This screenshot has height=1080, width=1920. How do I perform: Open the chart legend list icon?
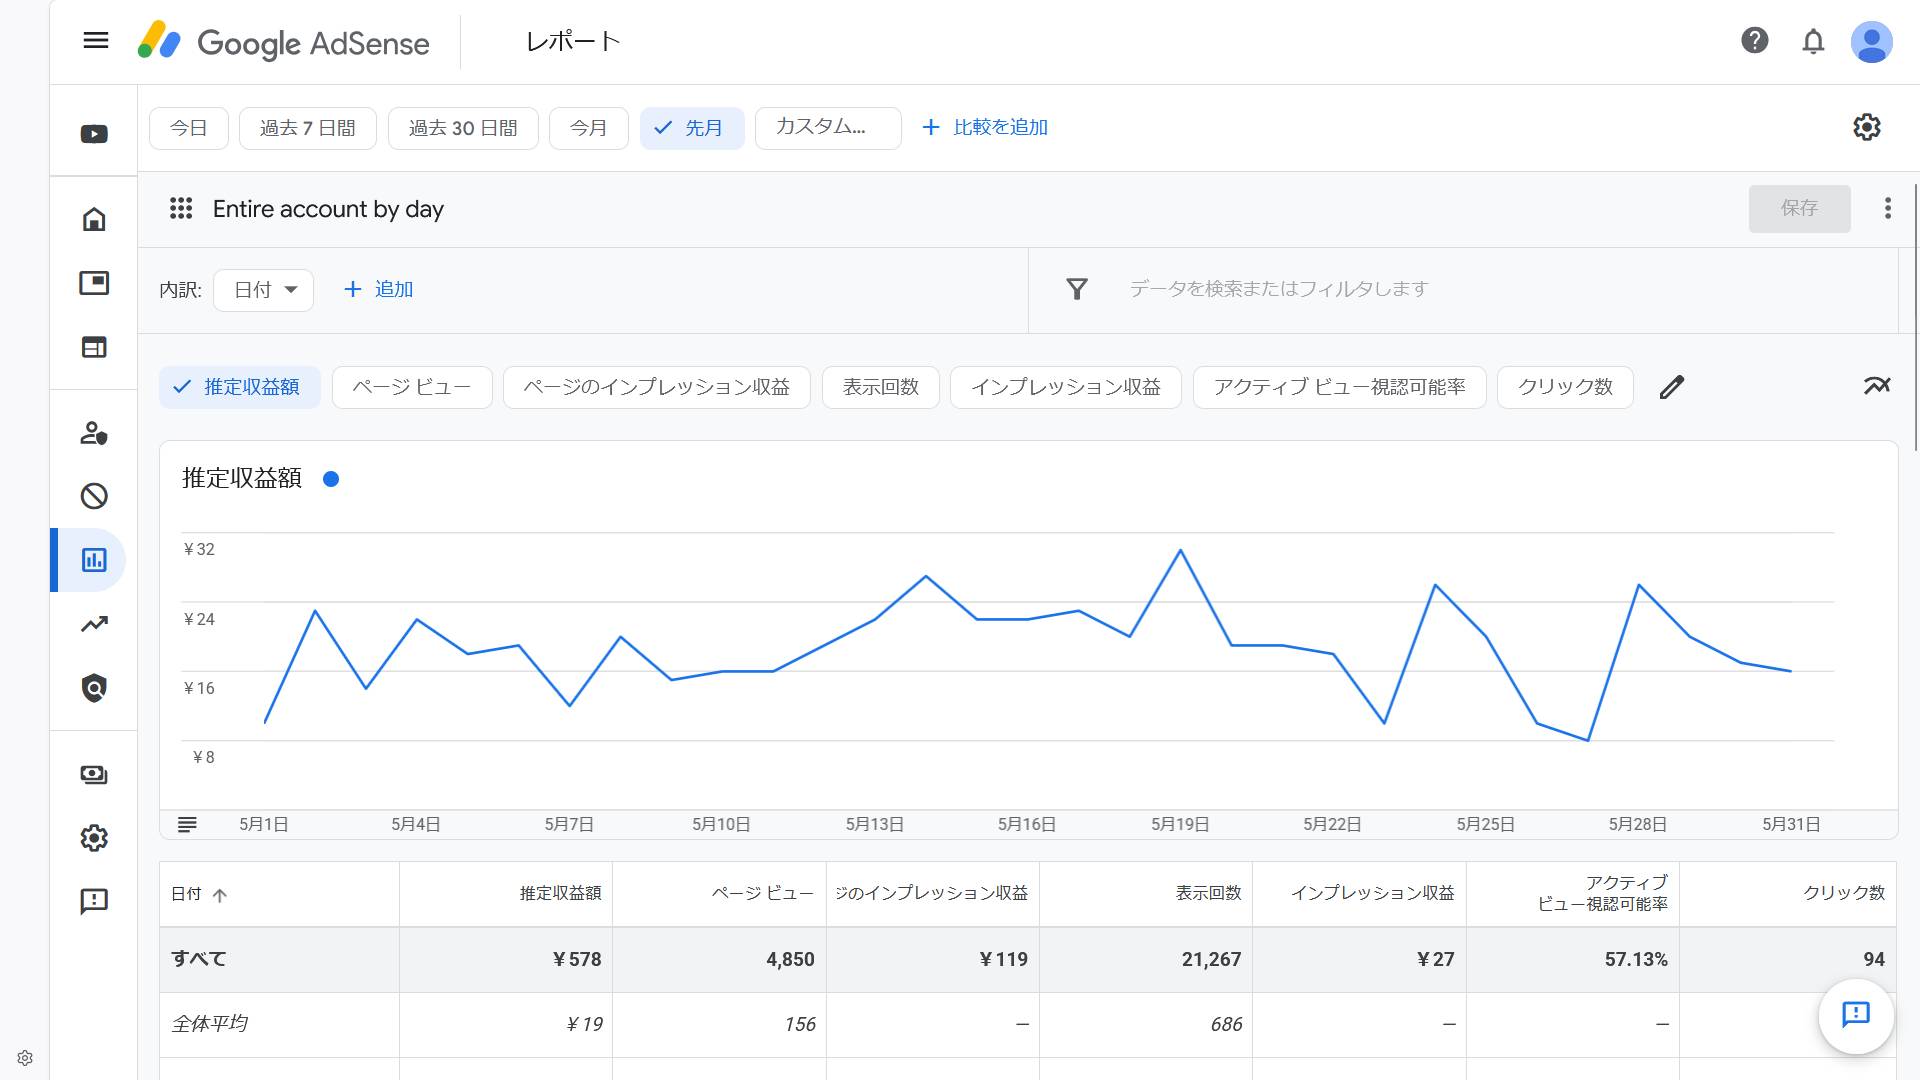pyautogui.click(x=187, y=825)
